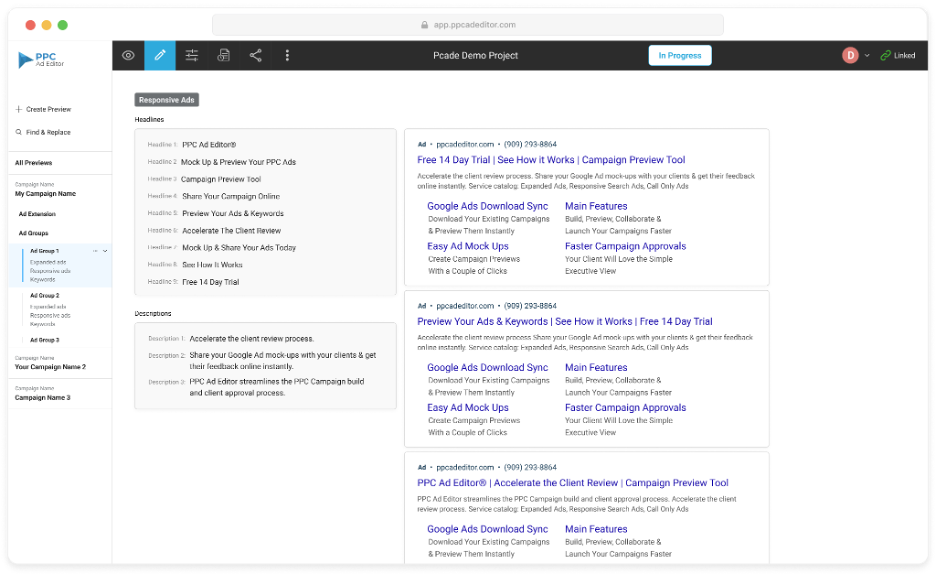Click the share icon in toolbar
936x574 pixels.
(255, 55)
